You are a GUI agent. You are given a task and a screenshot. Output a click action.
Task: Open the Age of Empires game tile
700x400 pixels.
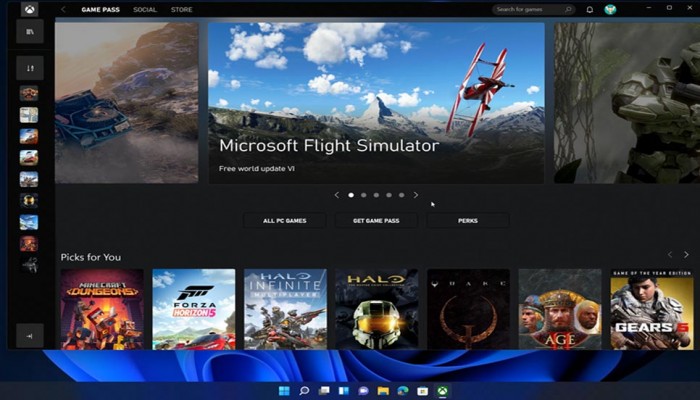point(560,309)
